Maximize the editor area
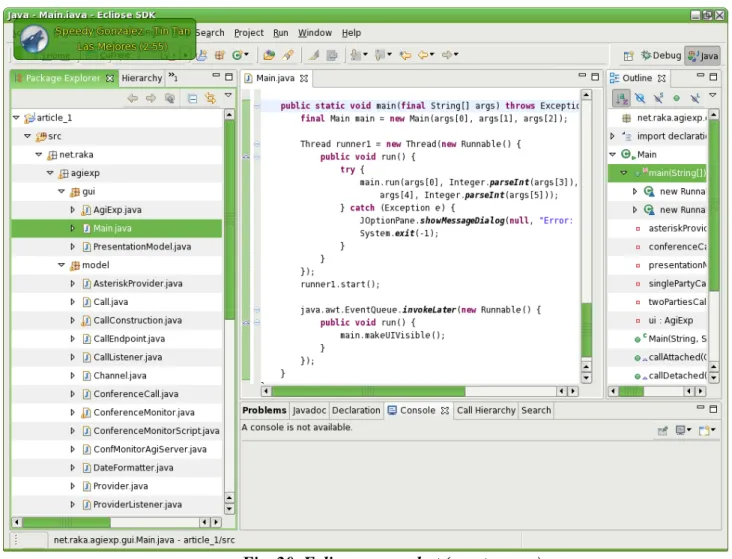 pos(595,76)
